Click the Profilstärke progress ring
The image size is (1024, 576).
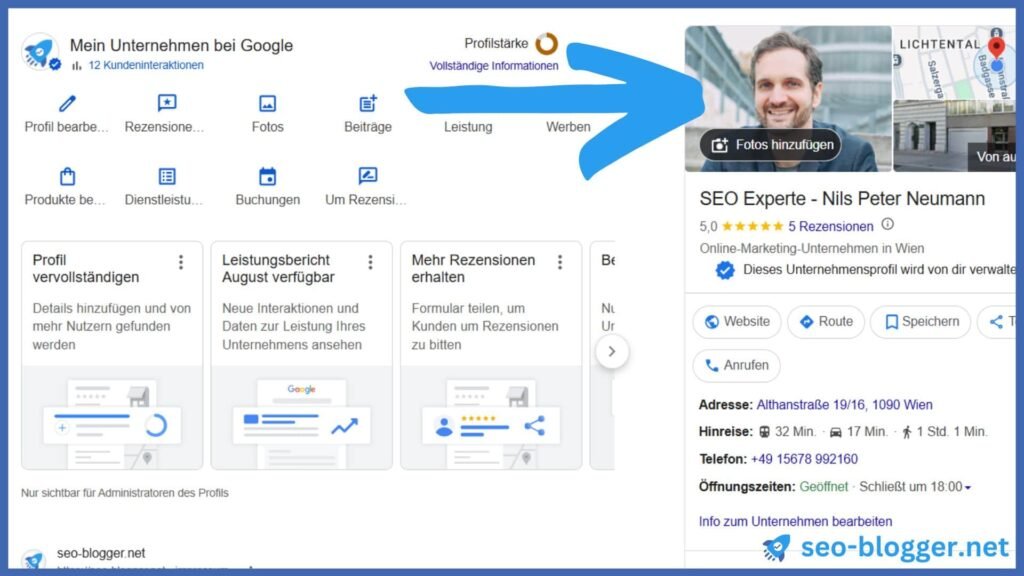[x=547, y=44]
